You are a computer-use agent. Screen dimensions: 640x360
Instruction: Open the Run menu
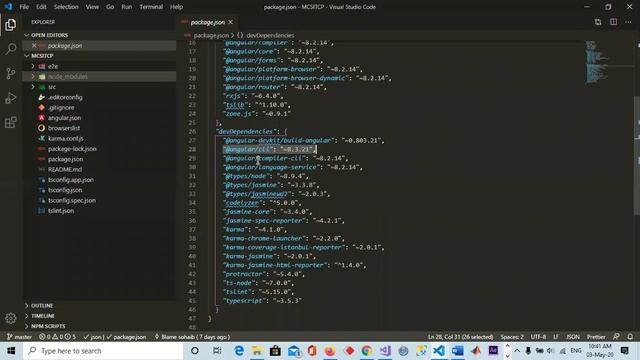[127, 7]
